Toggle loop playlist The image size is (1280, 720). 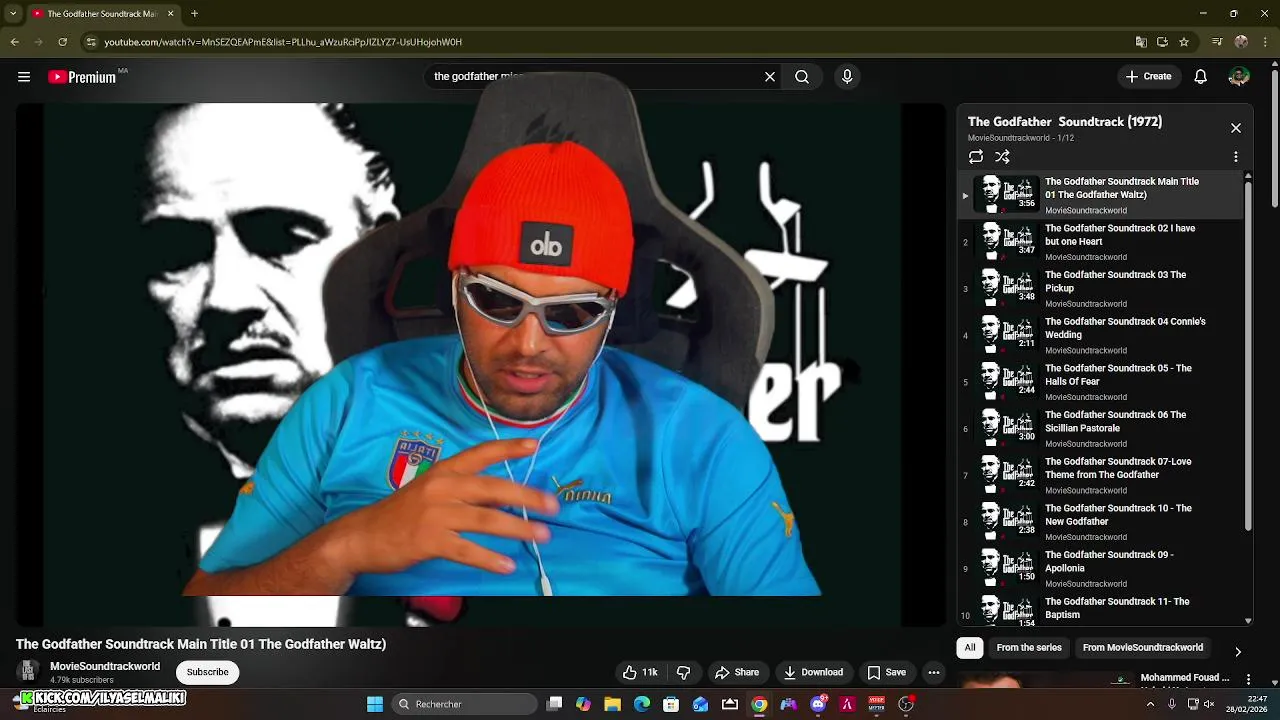[976, 157]
